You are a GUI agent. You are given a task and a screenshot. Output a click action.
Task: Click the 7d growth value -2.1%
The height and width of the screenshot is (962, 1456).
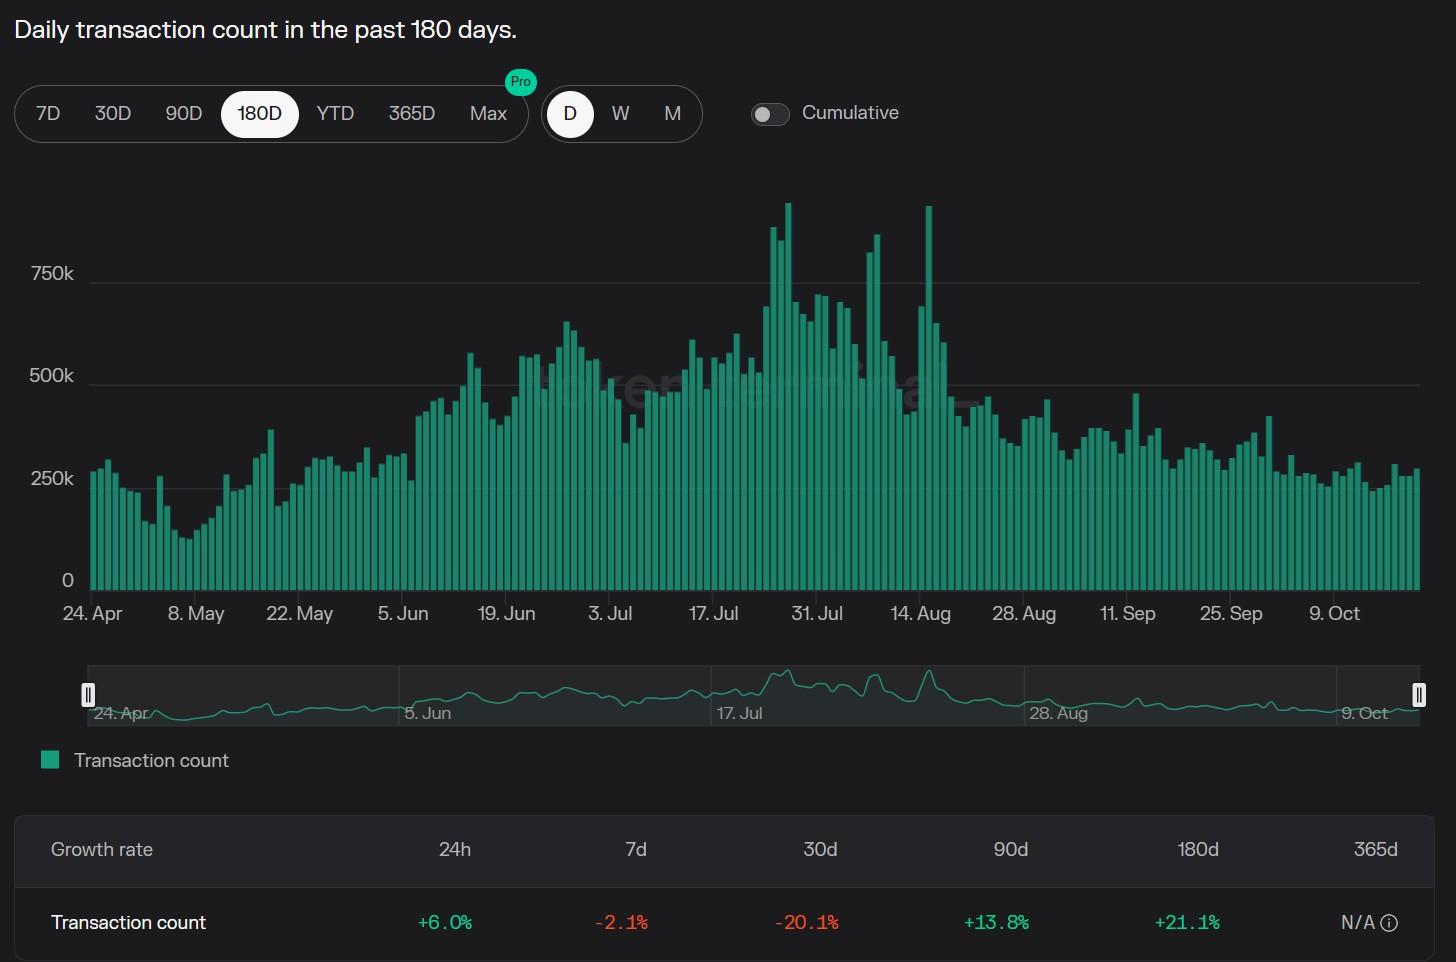(621, 922)
